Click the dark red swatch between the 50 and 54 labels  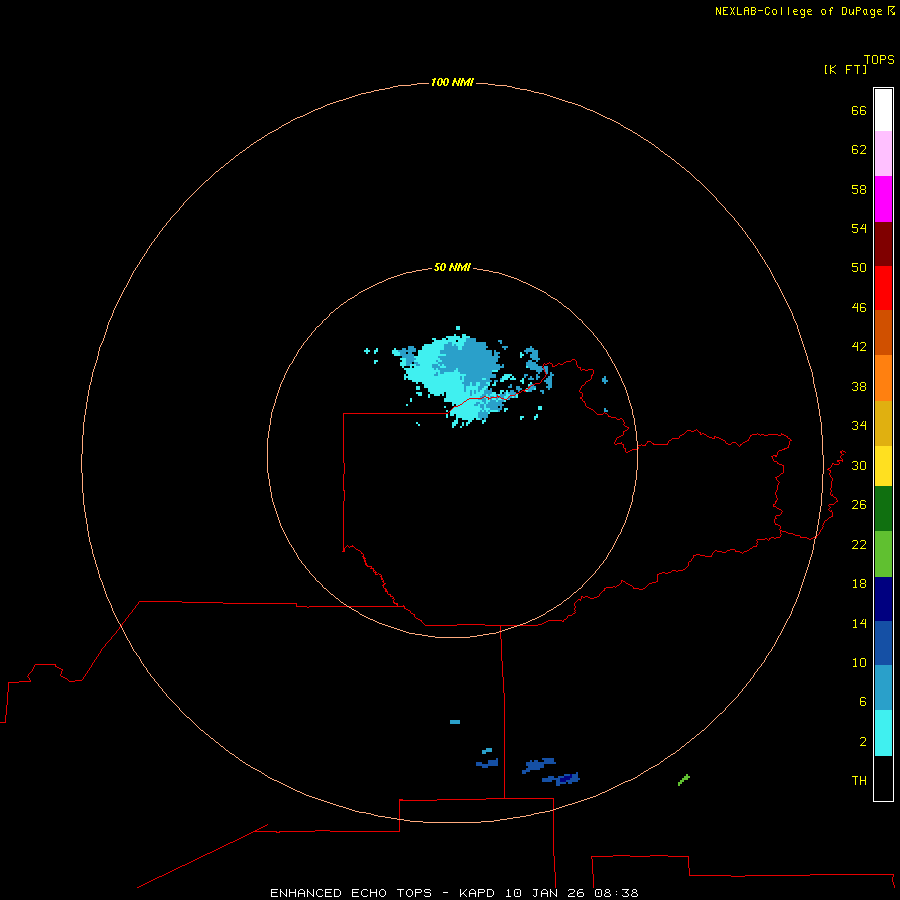pyautogui.click(x=883, y=243)
